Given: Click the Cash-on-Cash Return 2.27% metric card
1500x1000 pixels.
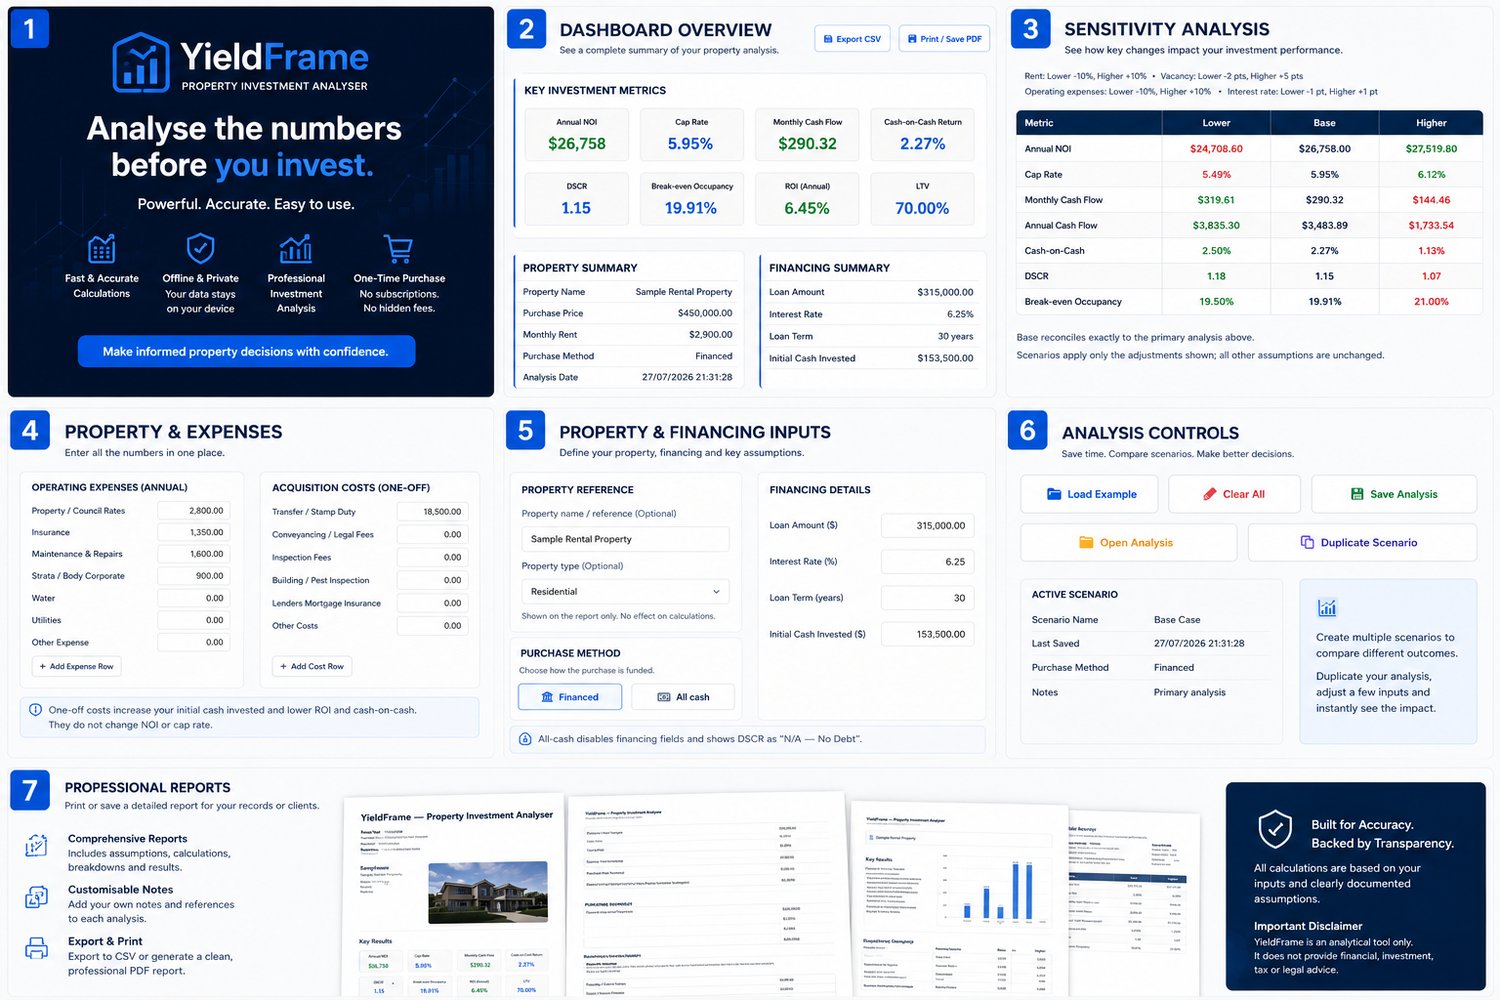Looking at the screenshot, I should tap(923, 134).
